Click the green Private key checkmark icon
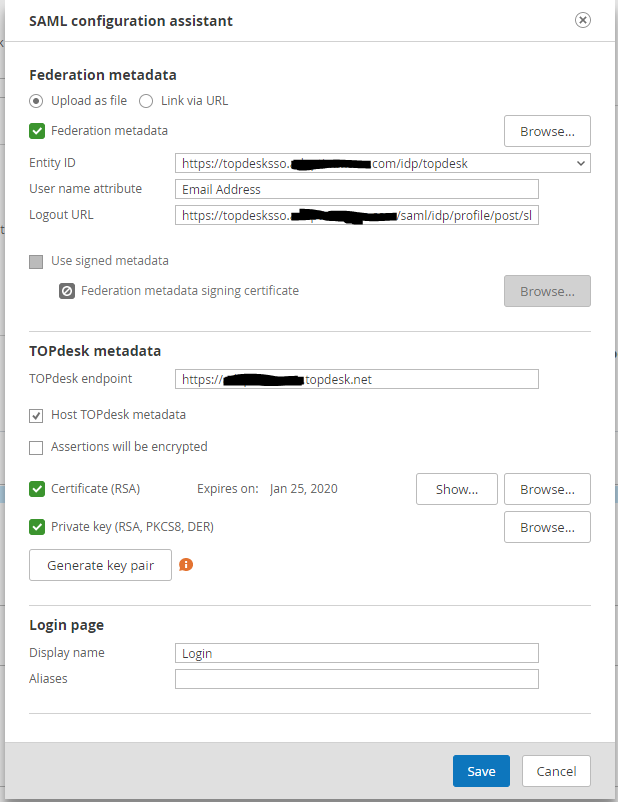The height and width of the screenshot is (802, 618). [x=35, y=527]
